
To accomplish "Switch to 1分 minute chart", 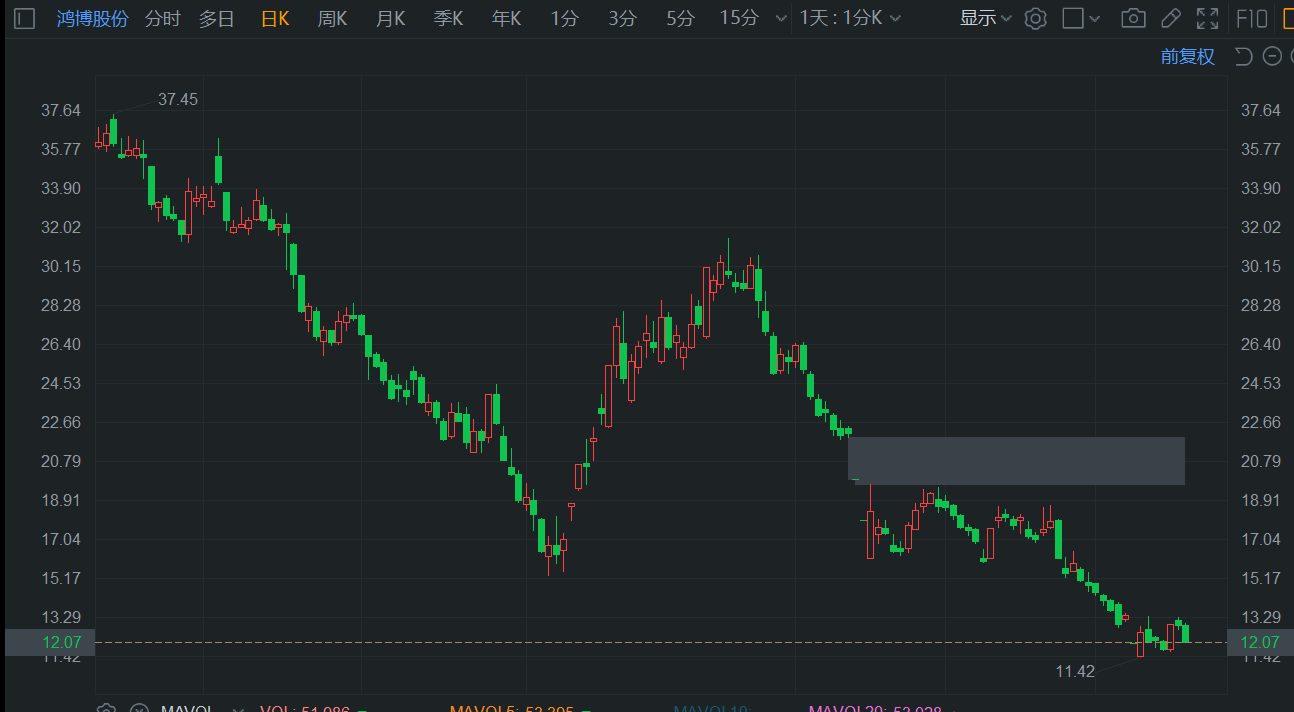I will (x=564, y=18).
